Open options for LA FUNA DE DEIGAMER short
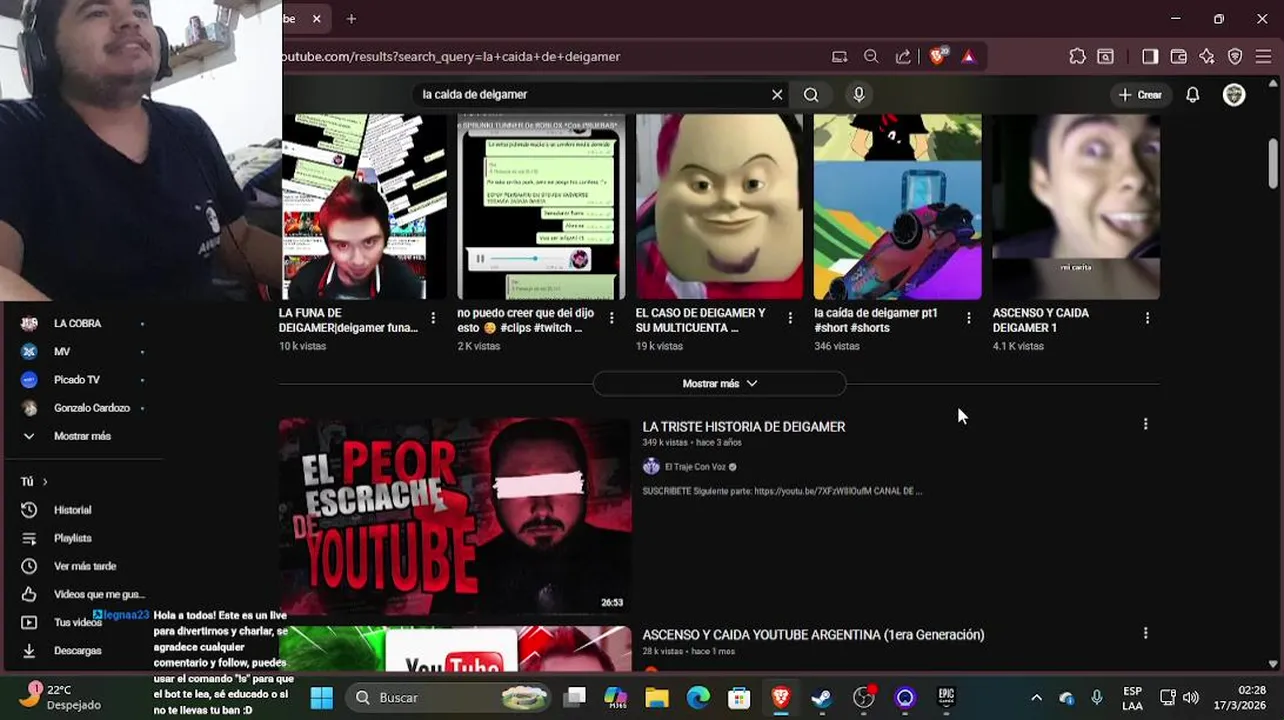 point(433,318)
